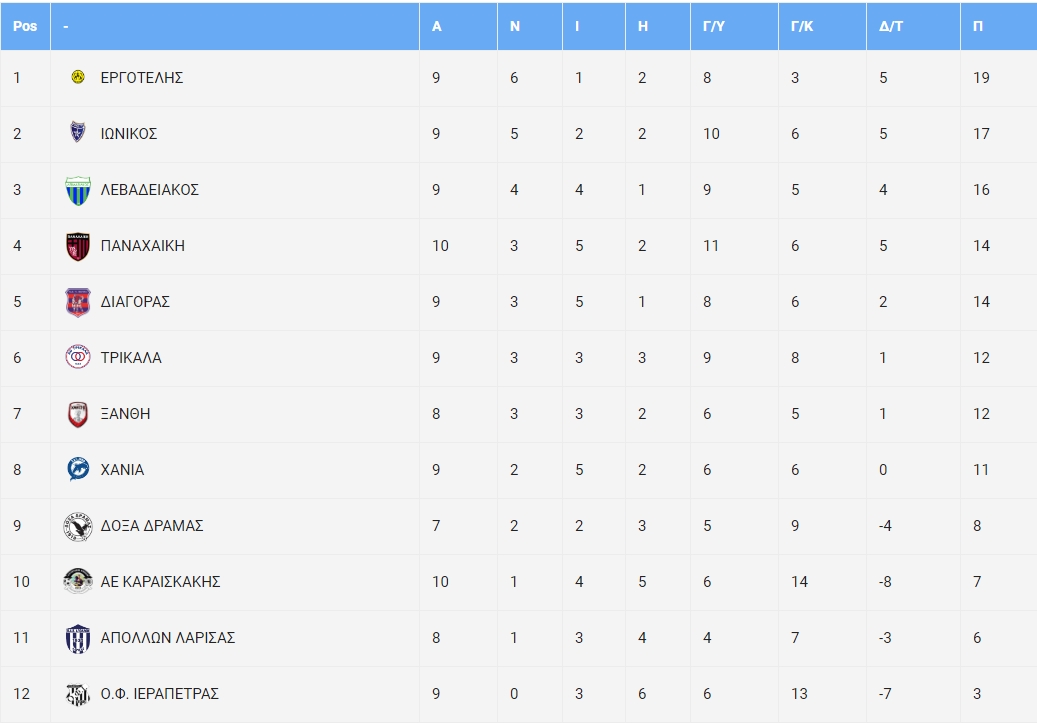1037x727 pixels.
Task: Click the ΠΑΝΑΧΑΙΚΗ red and black crest
Action: [78, 246]
